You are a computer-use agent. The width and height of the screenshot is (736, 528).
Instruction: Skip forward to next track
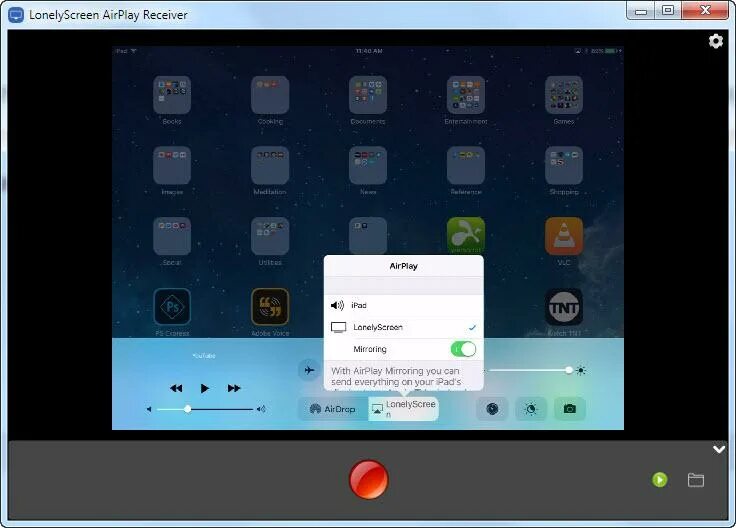tap(234, 388)
